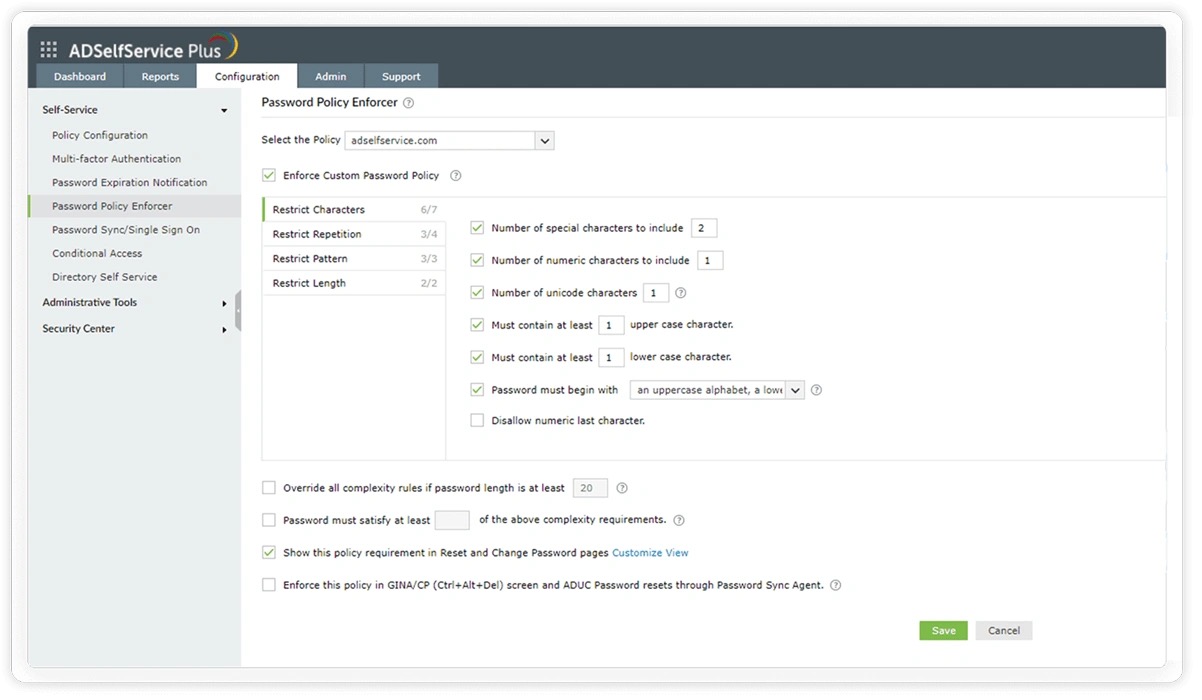Click help icon beside Enforce Custom Password Policy
The image size is (1202, 700).
(456, 176)
